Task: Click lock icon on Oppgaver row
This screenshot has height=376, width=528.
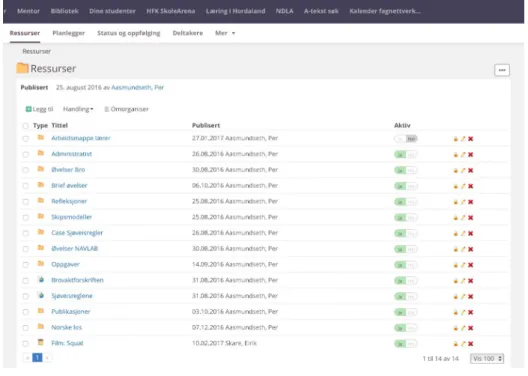Action: [456, 265]
